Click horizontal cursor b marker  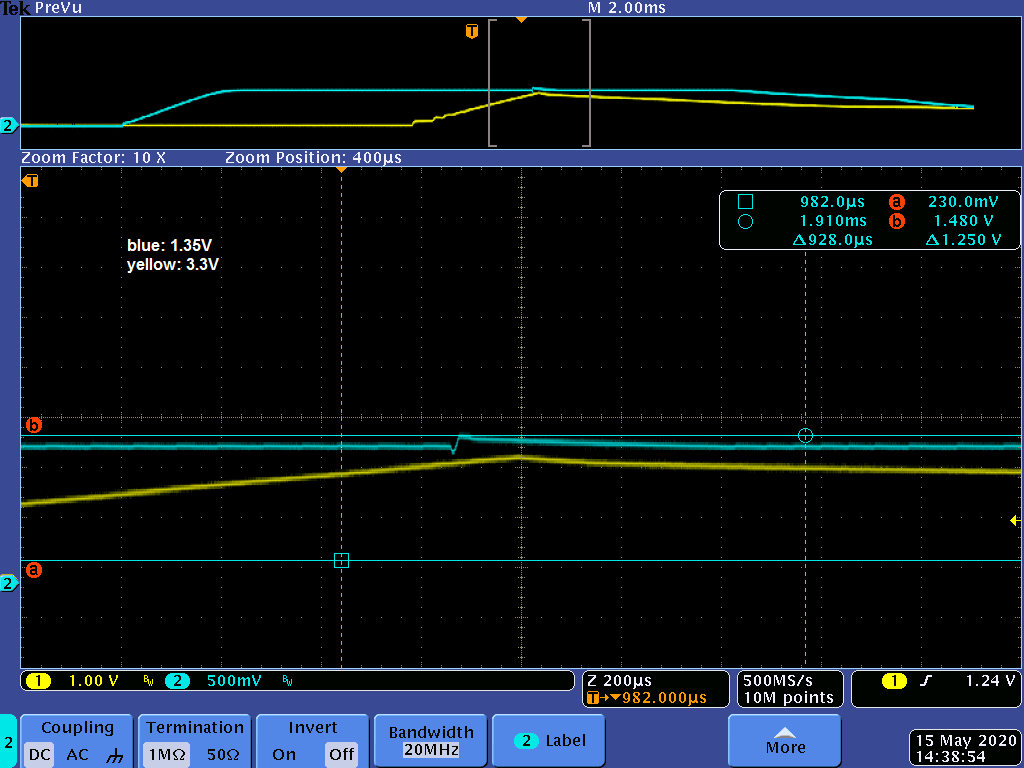(x=33, y=425)
